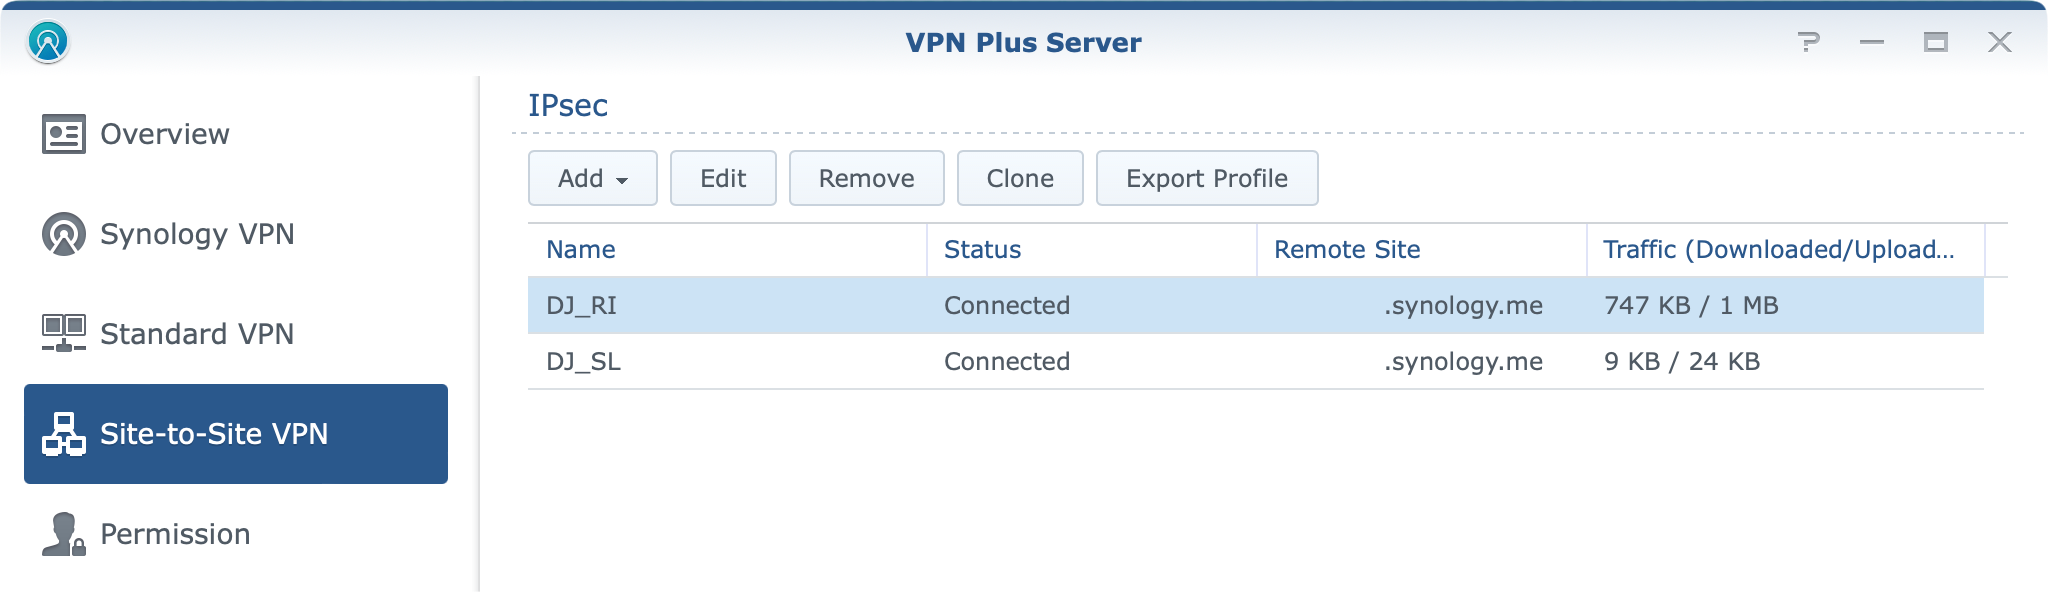Click Export Profile button
2048x592 pixels.
coord(1207,178)
